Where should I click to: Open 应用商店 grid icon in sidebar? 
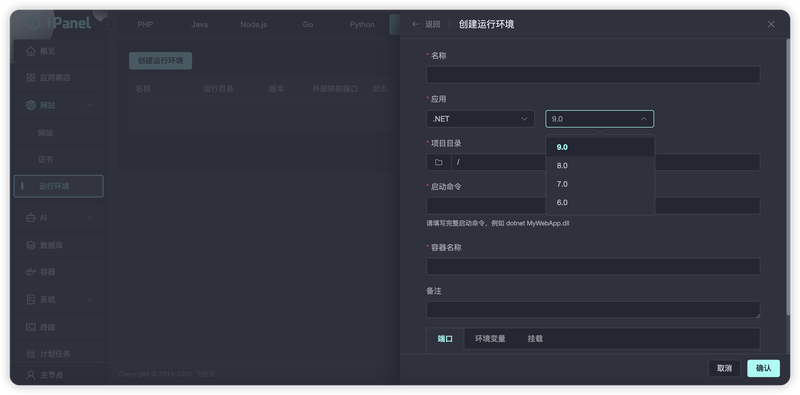pos(31,78)
